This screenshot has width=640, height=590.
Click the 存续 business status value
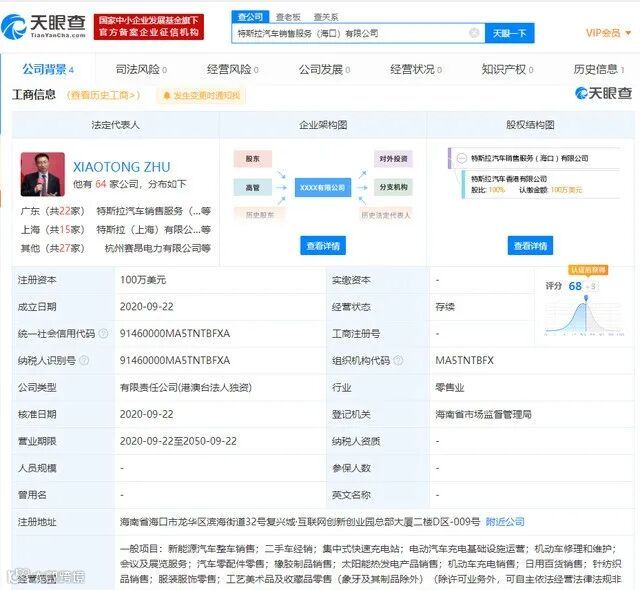(445, 306)
